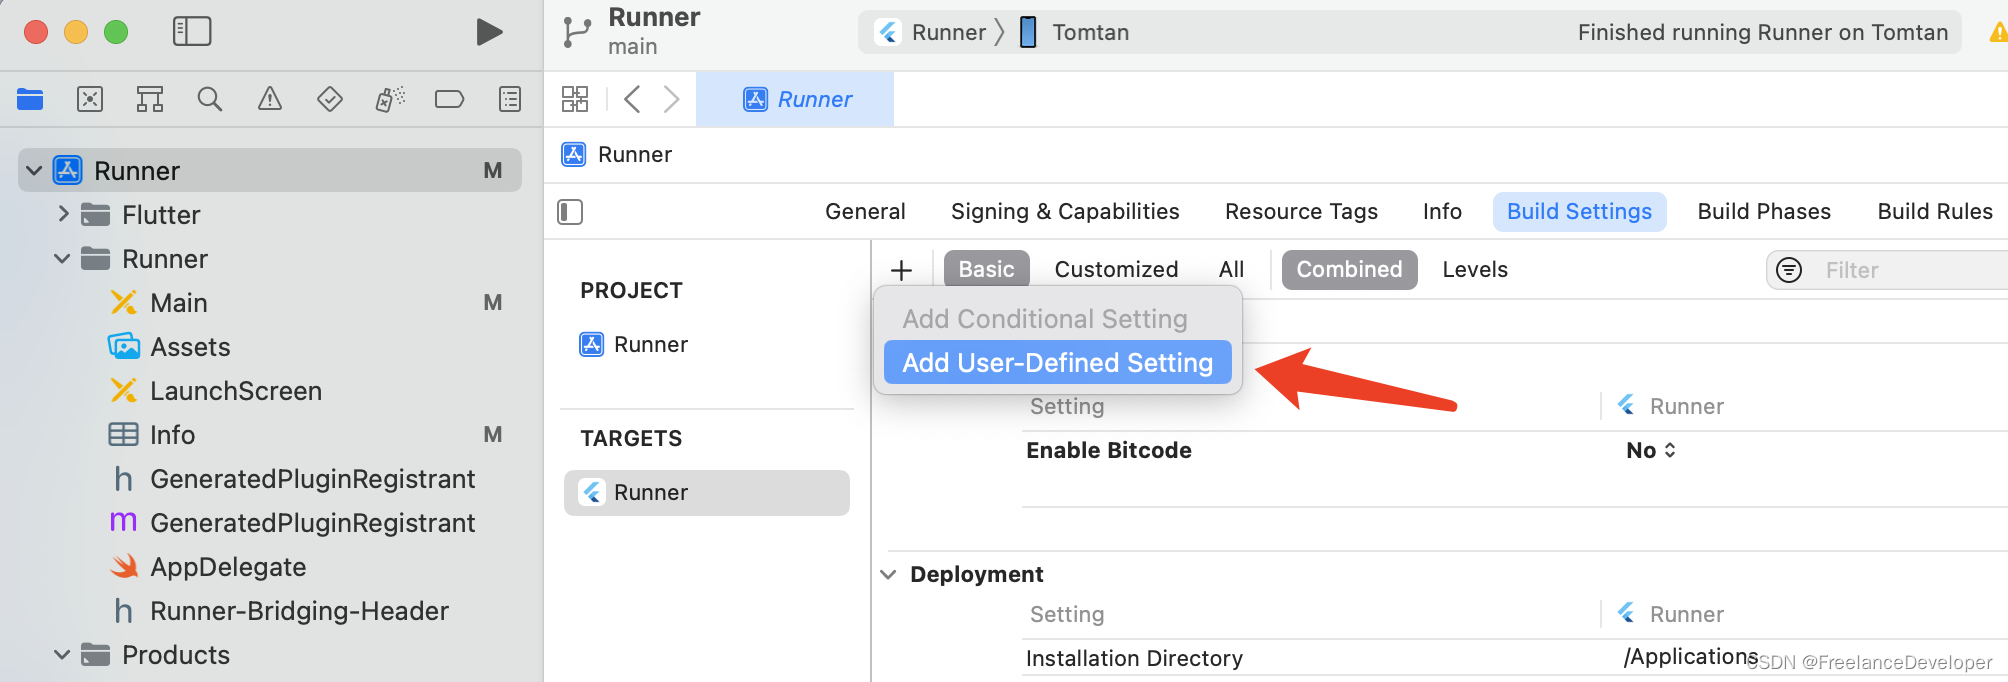Open the Breakpoint navigator icon

pos(450,99)
